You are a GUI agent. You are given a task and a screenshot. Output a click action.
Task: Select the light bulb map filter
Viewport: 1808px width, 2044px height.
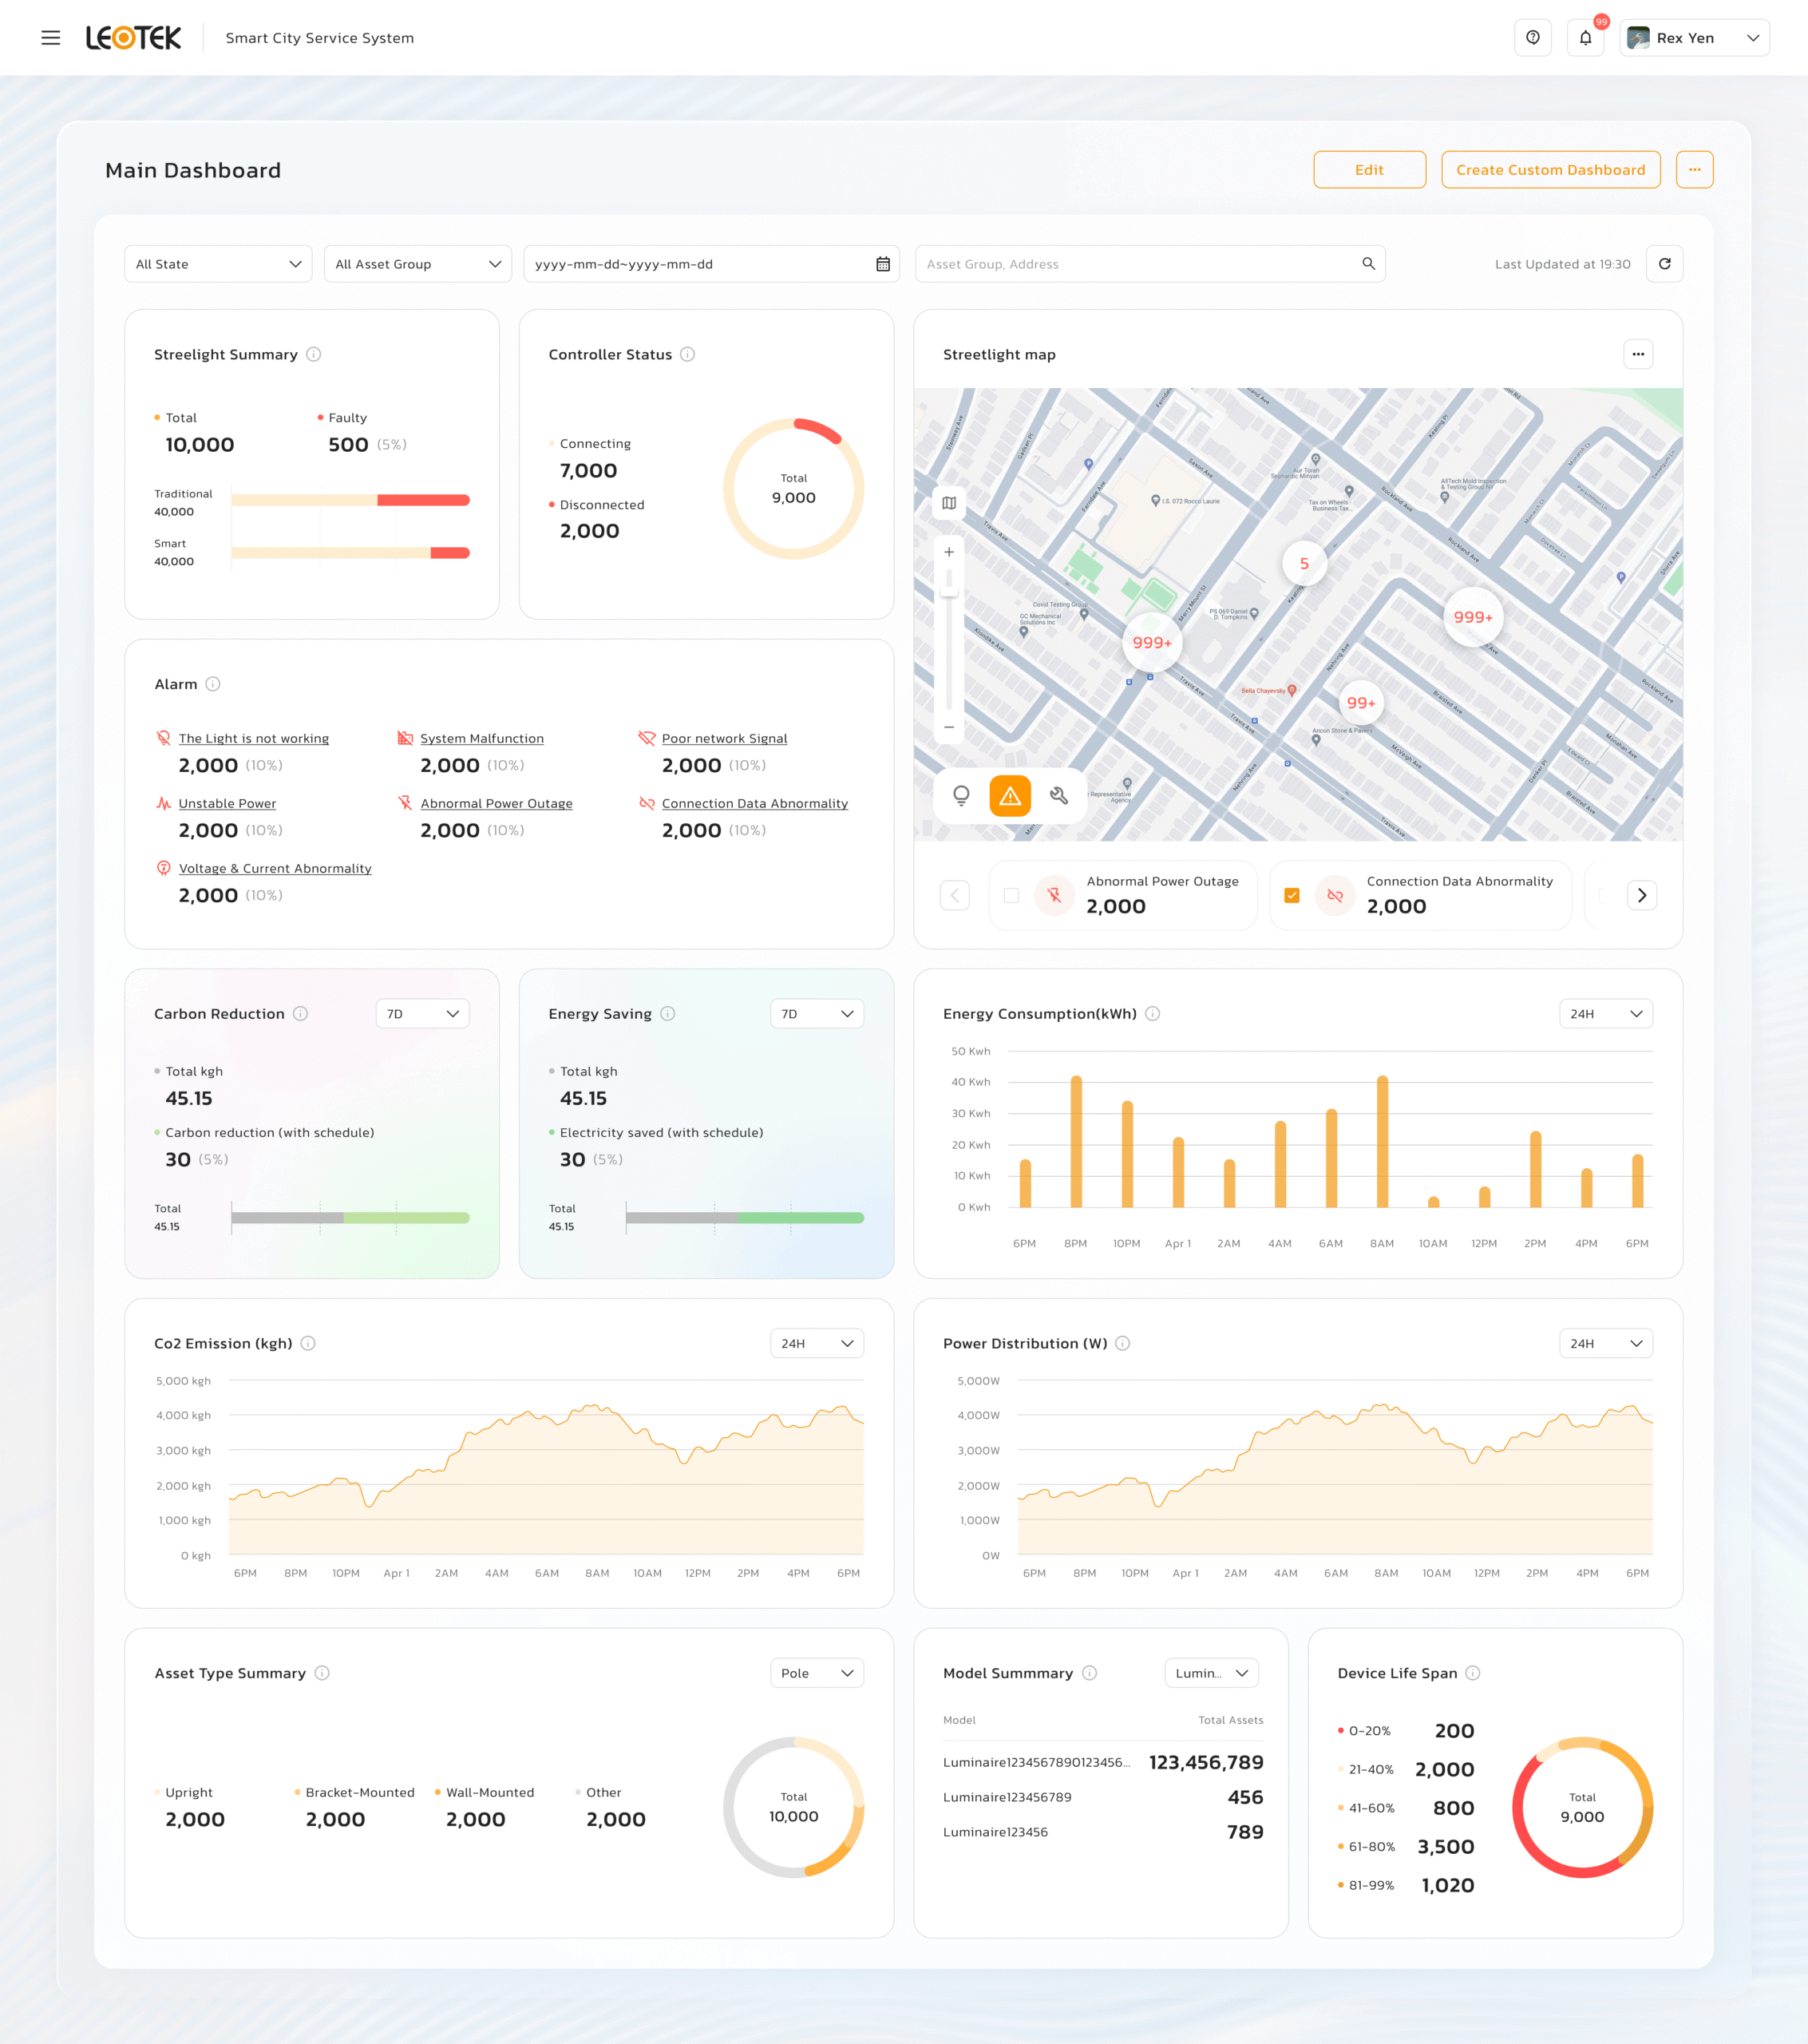[961, 795]
